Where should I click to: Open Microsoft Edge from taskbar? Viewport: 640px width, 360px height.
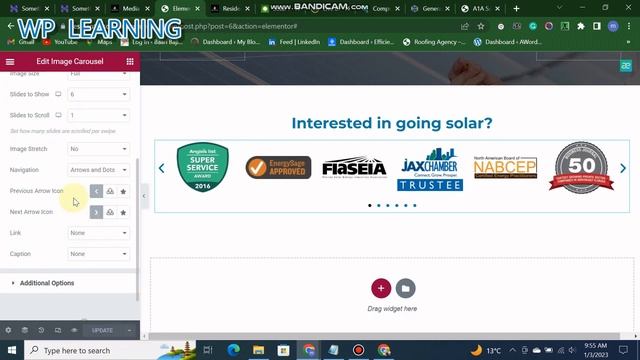point(233,350)
